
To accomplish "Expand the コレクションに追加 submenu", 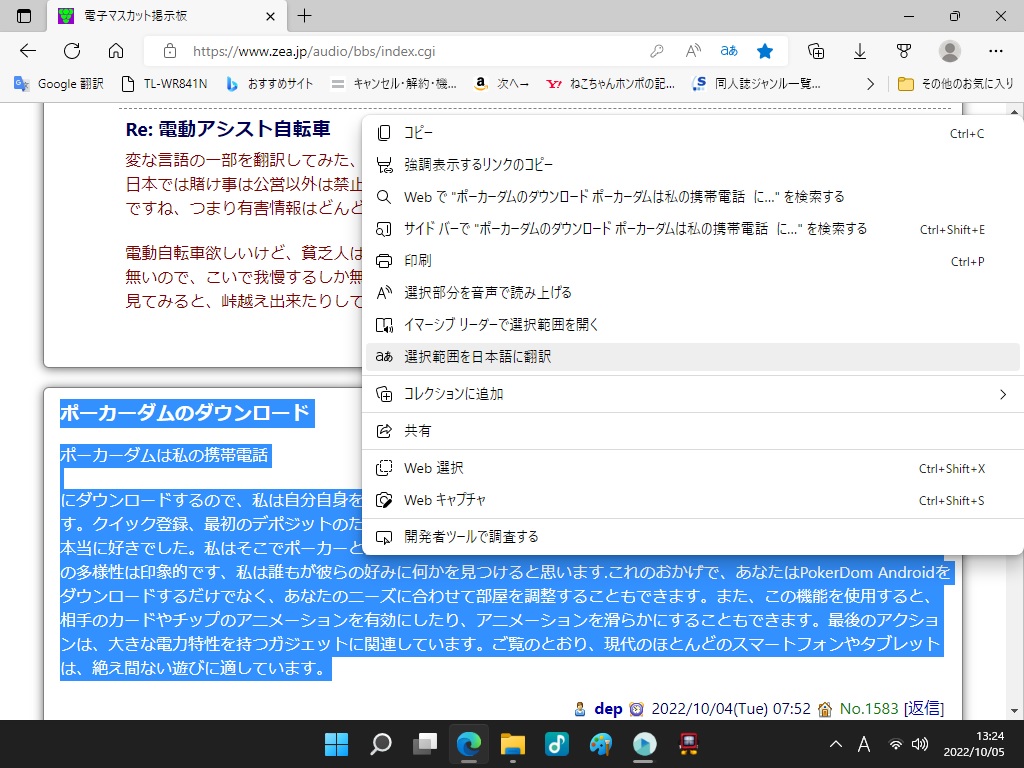I will click(693, 394).
